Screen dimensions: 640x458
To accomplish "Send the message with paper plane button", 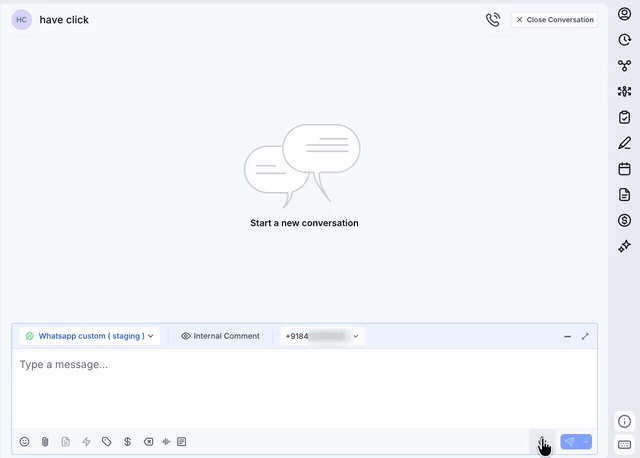I will pos(569,442).
